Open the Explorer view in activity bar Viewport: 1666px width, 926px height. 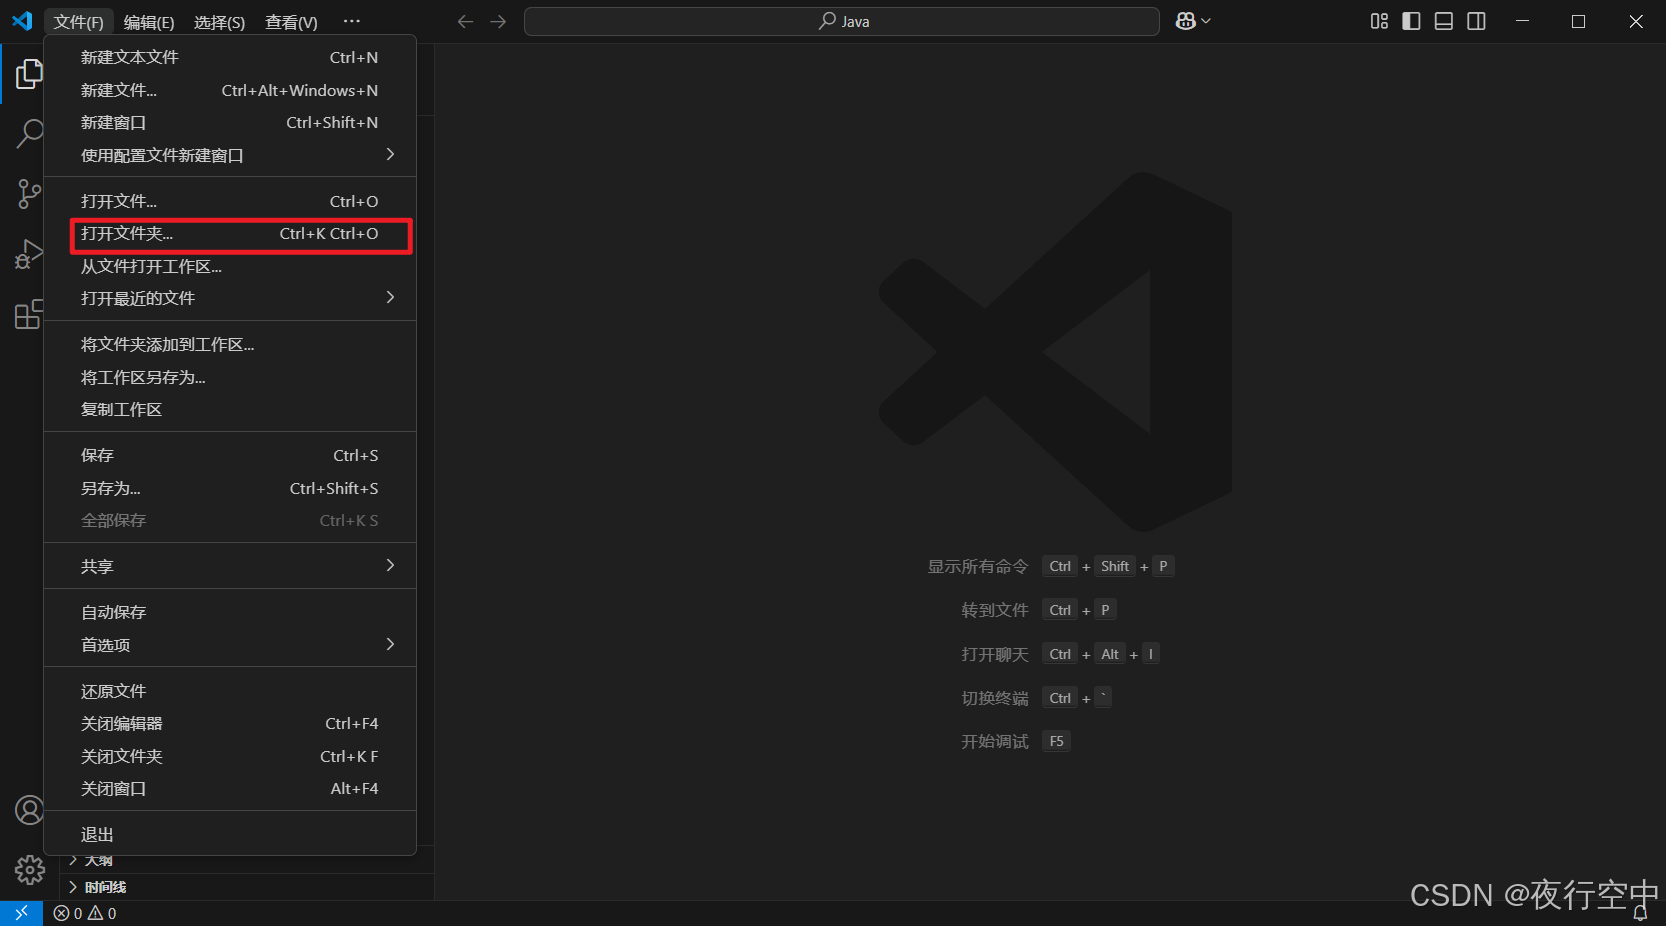pyautogui.click(x=29, y=74)
